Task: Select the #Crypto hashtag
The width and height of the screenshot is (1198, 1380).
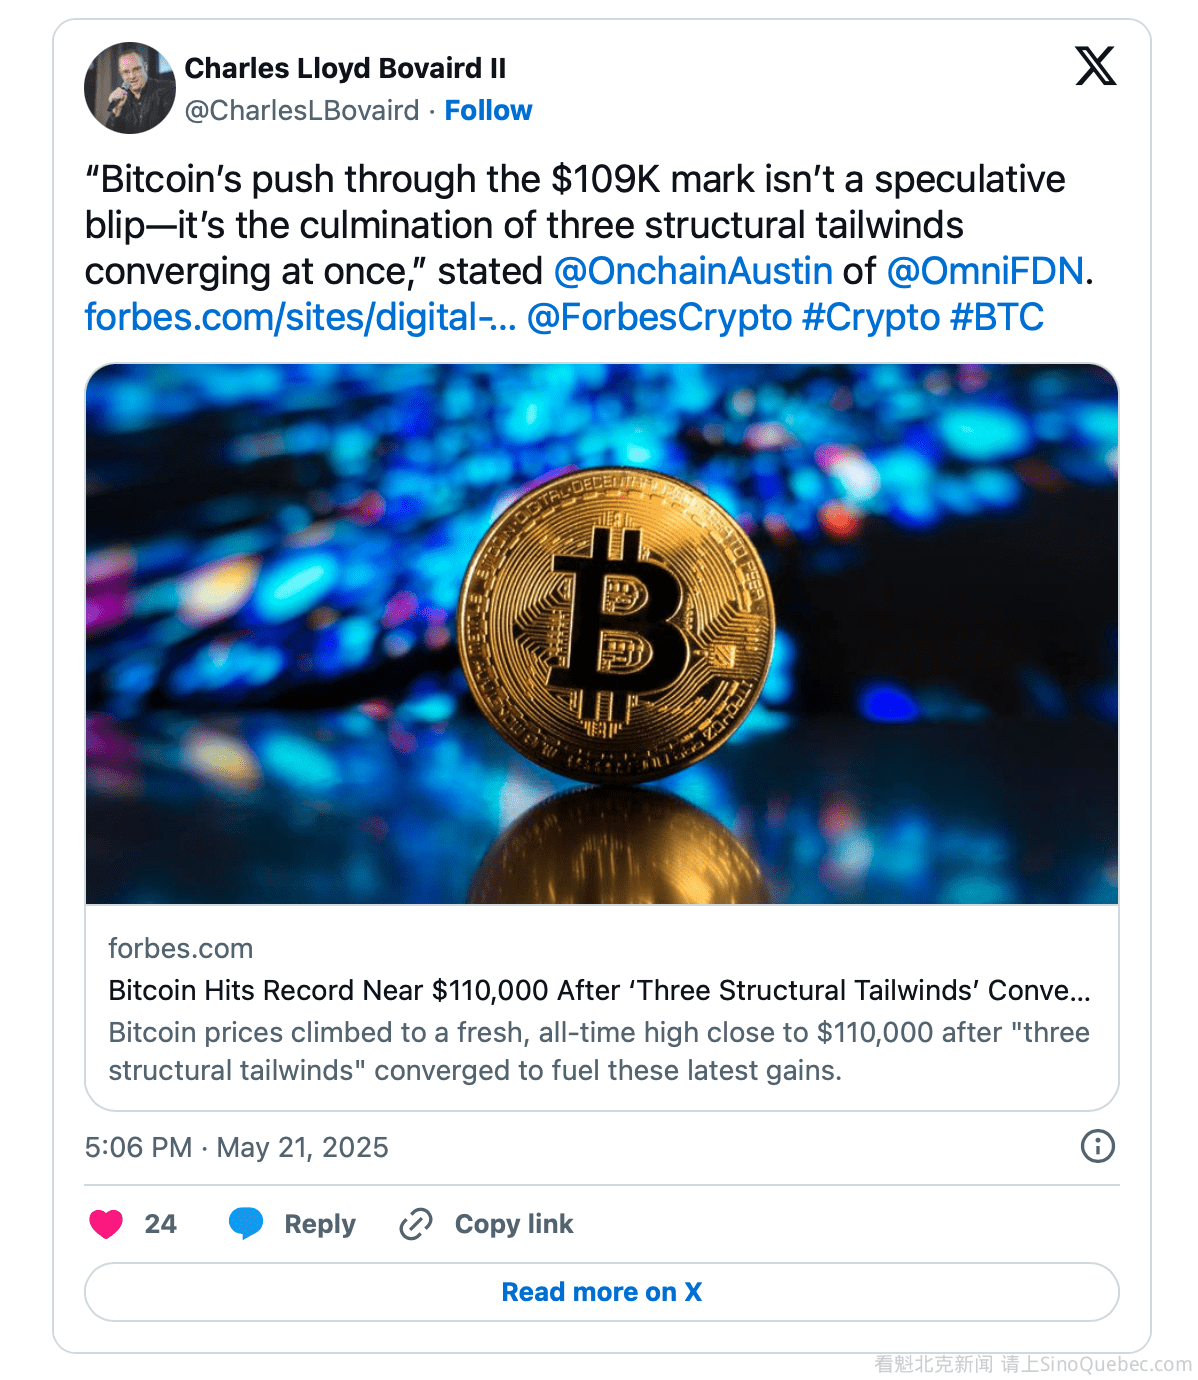Action: click(x=871, y=317)
